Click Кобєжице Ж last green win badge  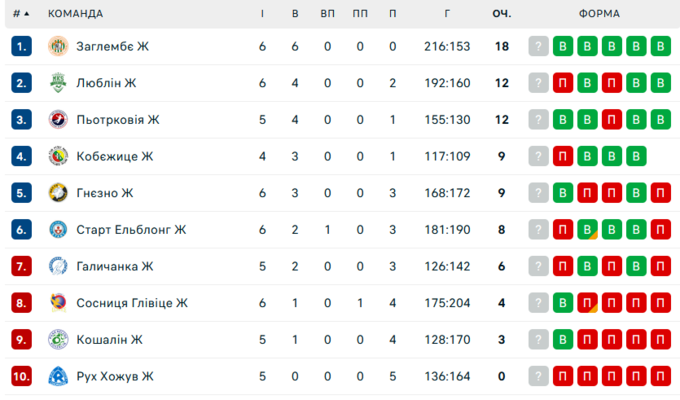636,156
